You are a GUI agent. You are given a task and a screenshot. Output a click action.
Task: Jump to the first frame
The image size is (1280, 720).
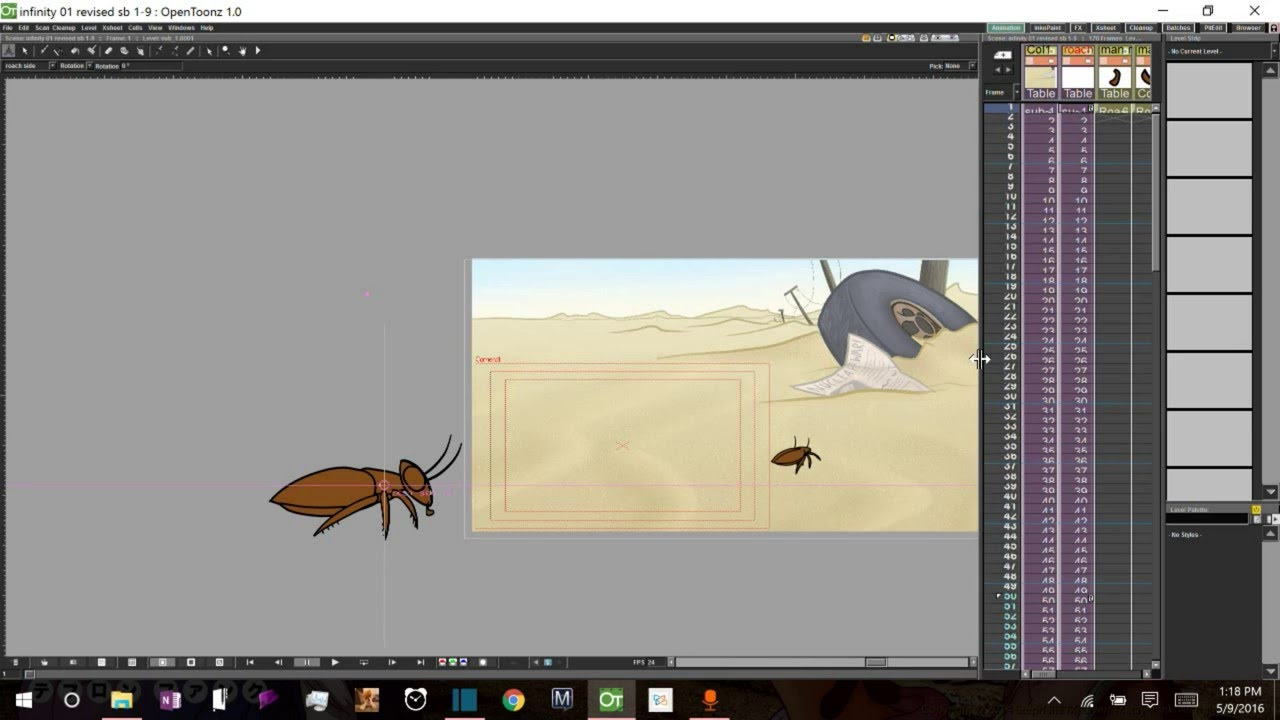point(249,662)
